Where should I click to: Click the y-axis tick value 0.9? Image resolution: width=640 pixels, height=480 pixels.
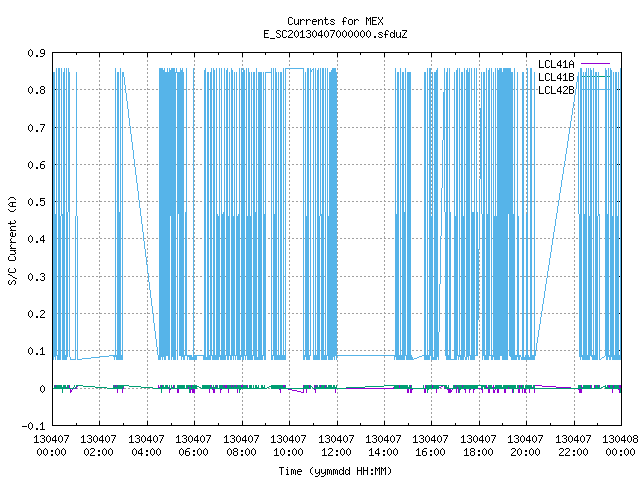click(x=36, y=53)
